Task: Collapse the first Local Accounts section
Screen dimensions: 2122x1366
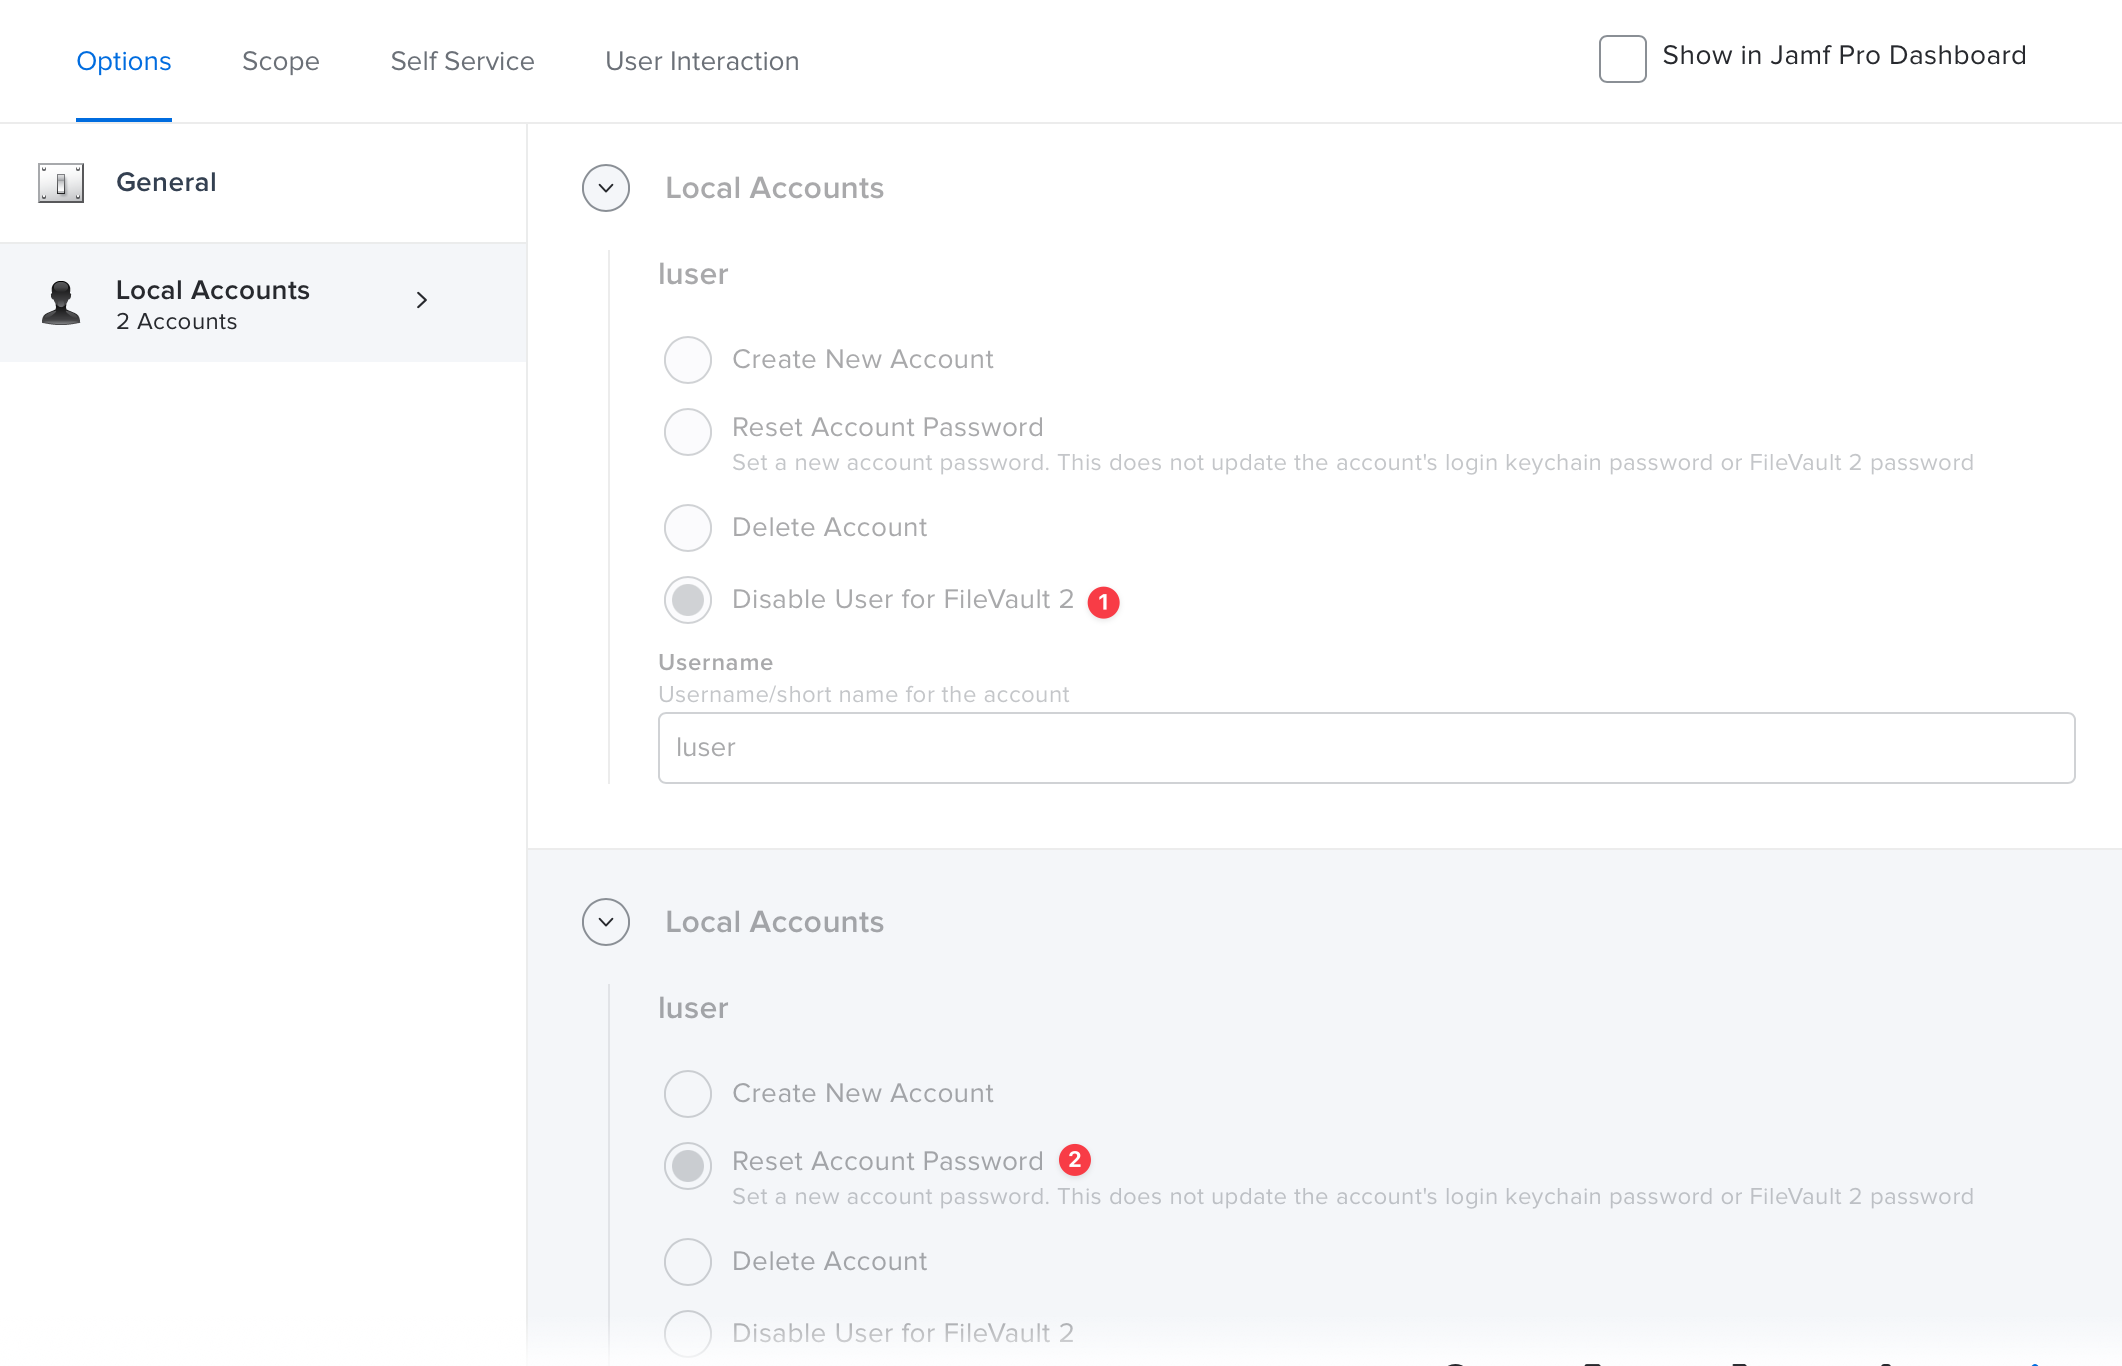Action: click(x=606, y=188)
